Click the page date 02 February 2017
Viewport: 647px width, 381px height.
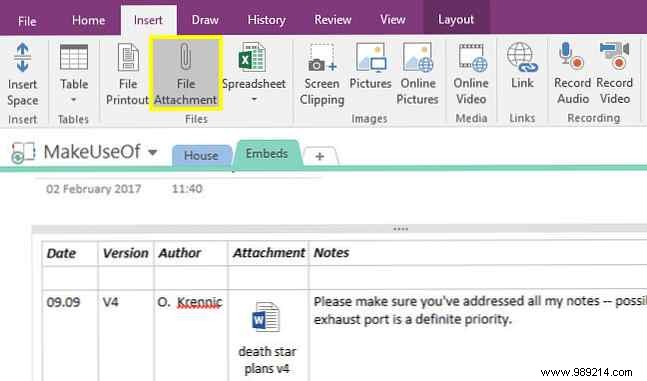[x=94, y=189]
